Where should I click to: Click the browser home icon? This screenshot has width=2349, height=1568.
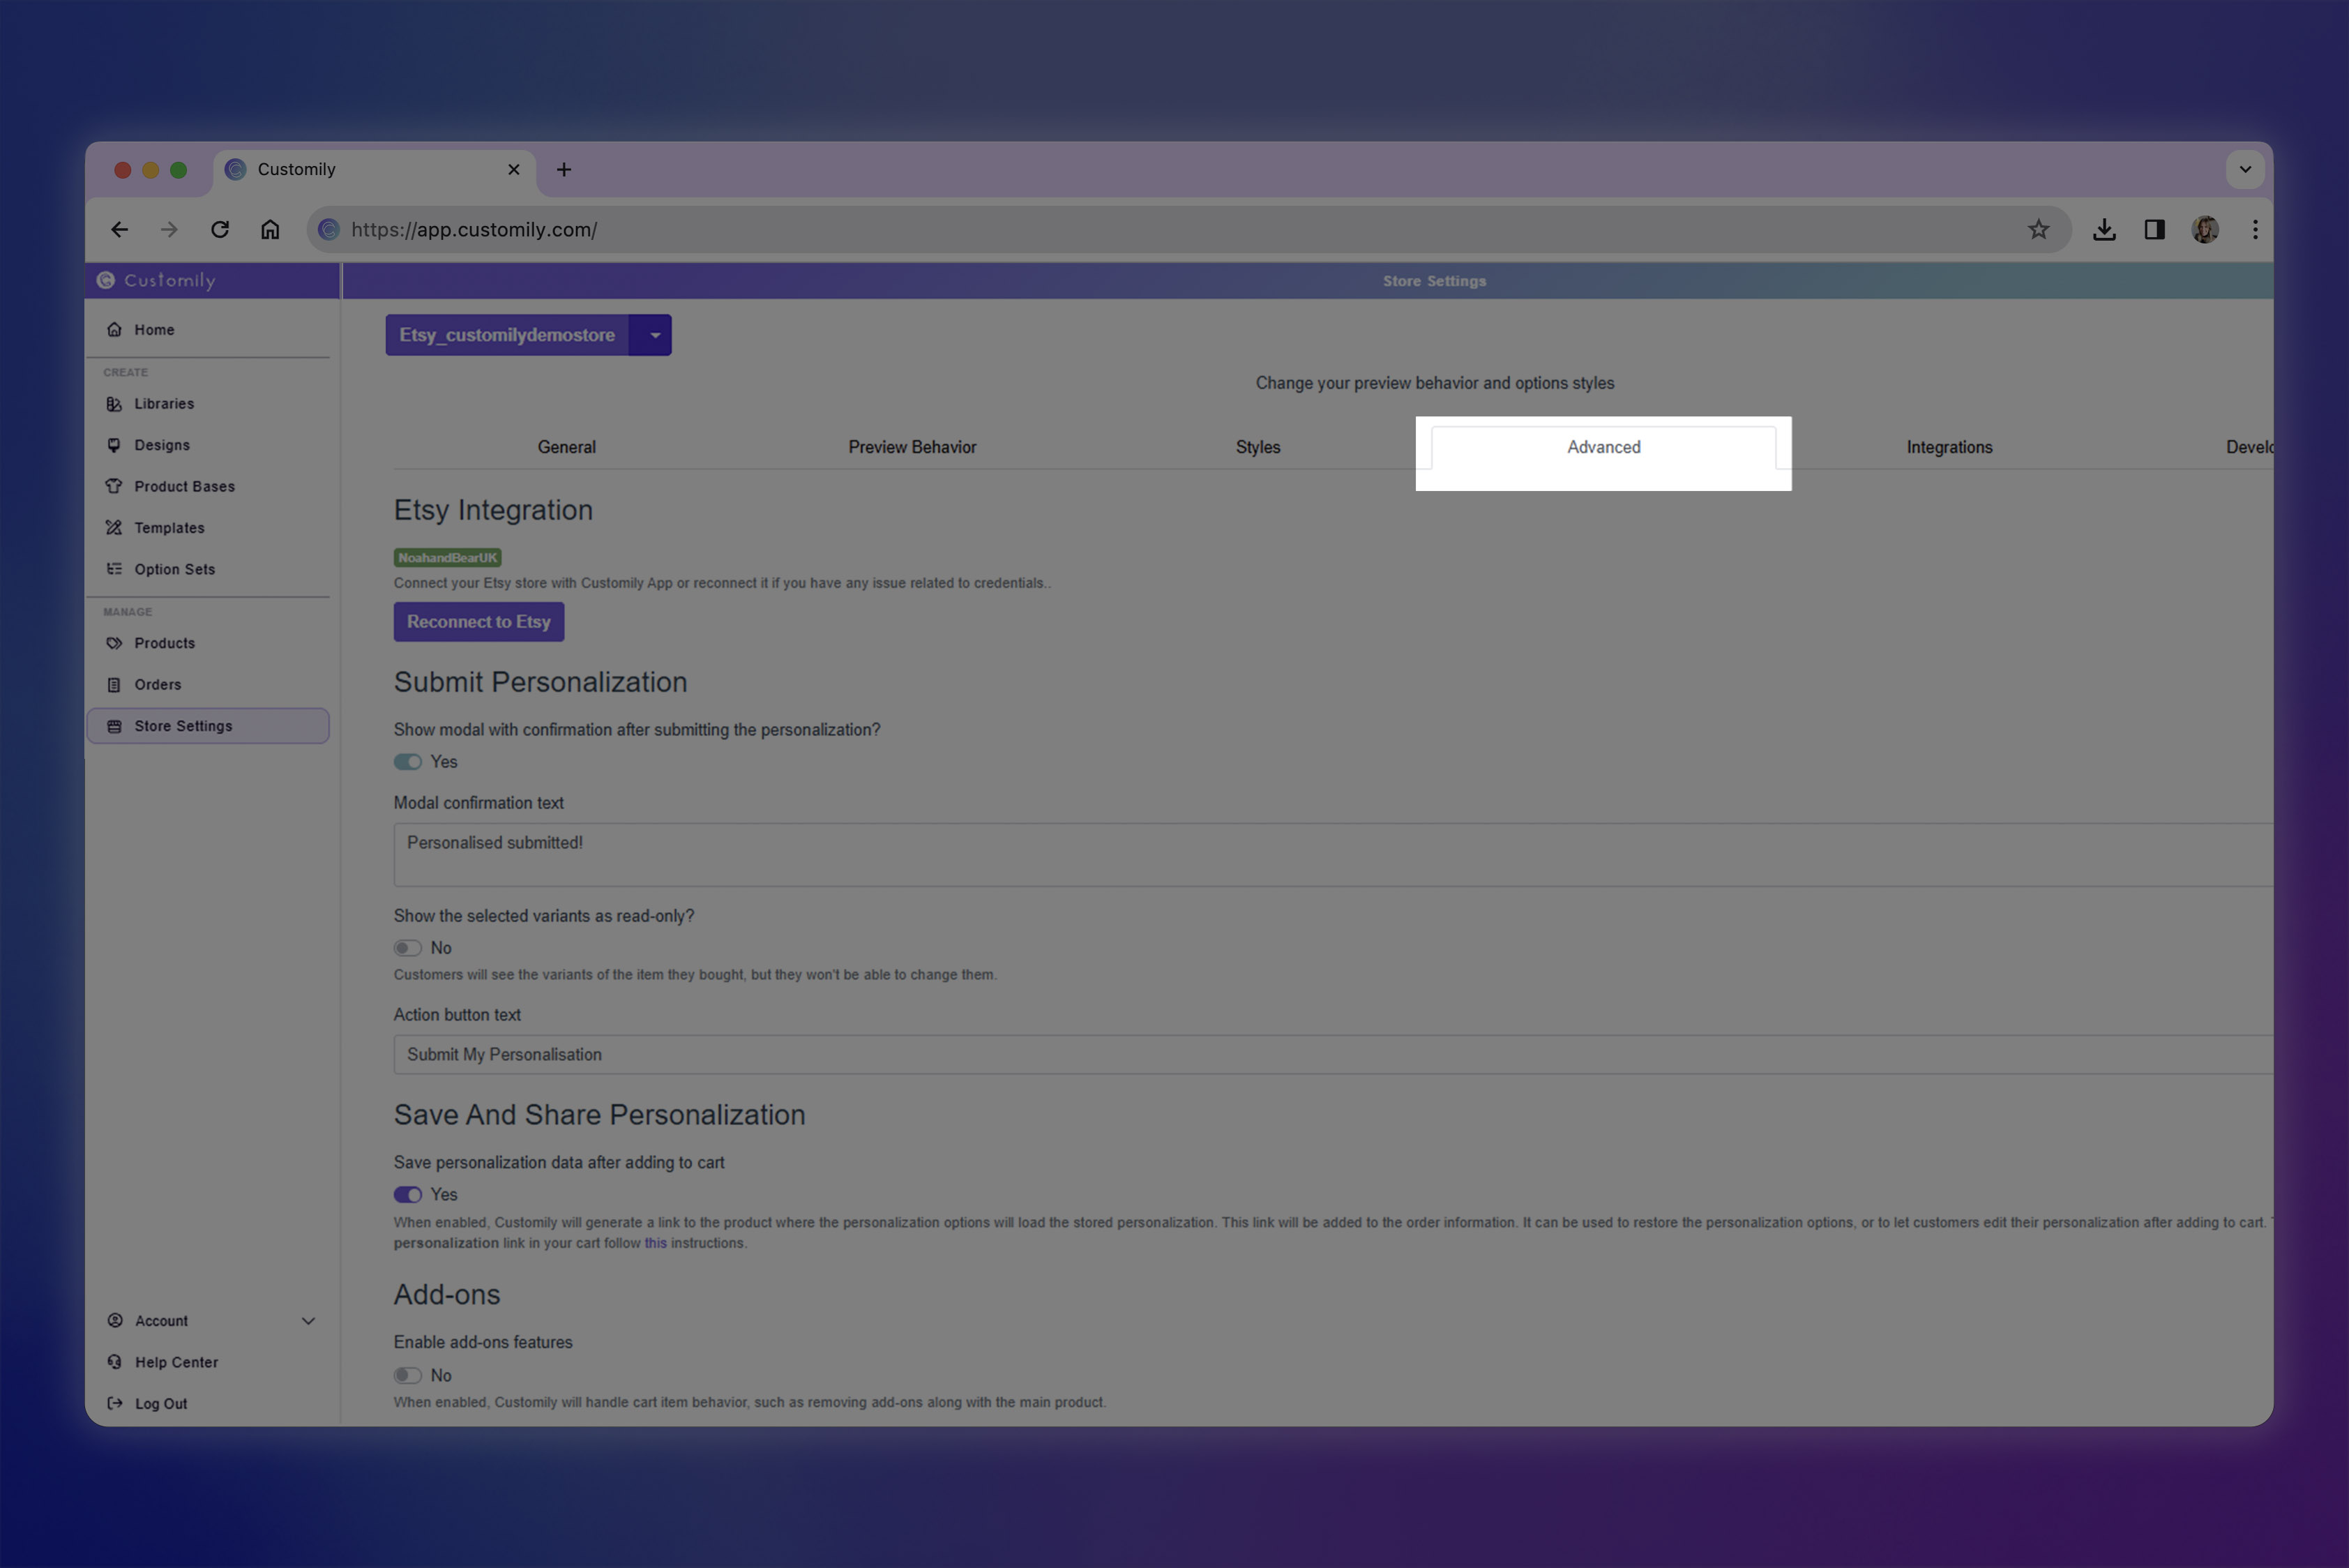pyautogui.click(x=270, y=230)
